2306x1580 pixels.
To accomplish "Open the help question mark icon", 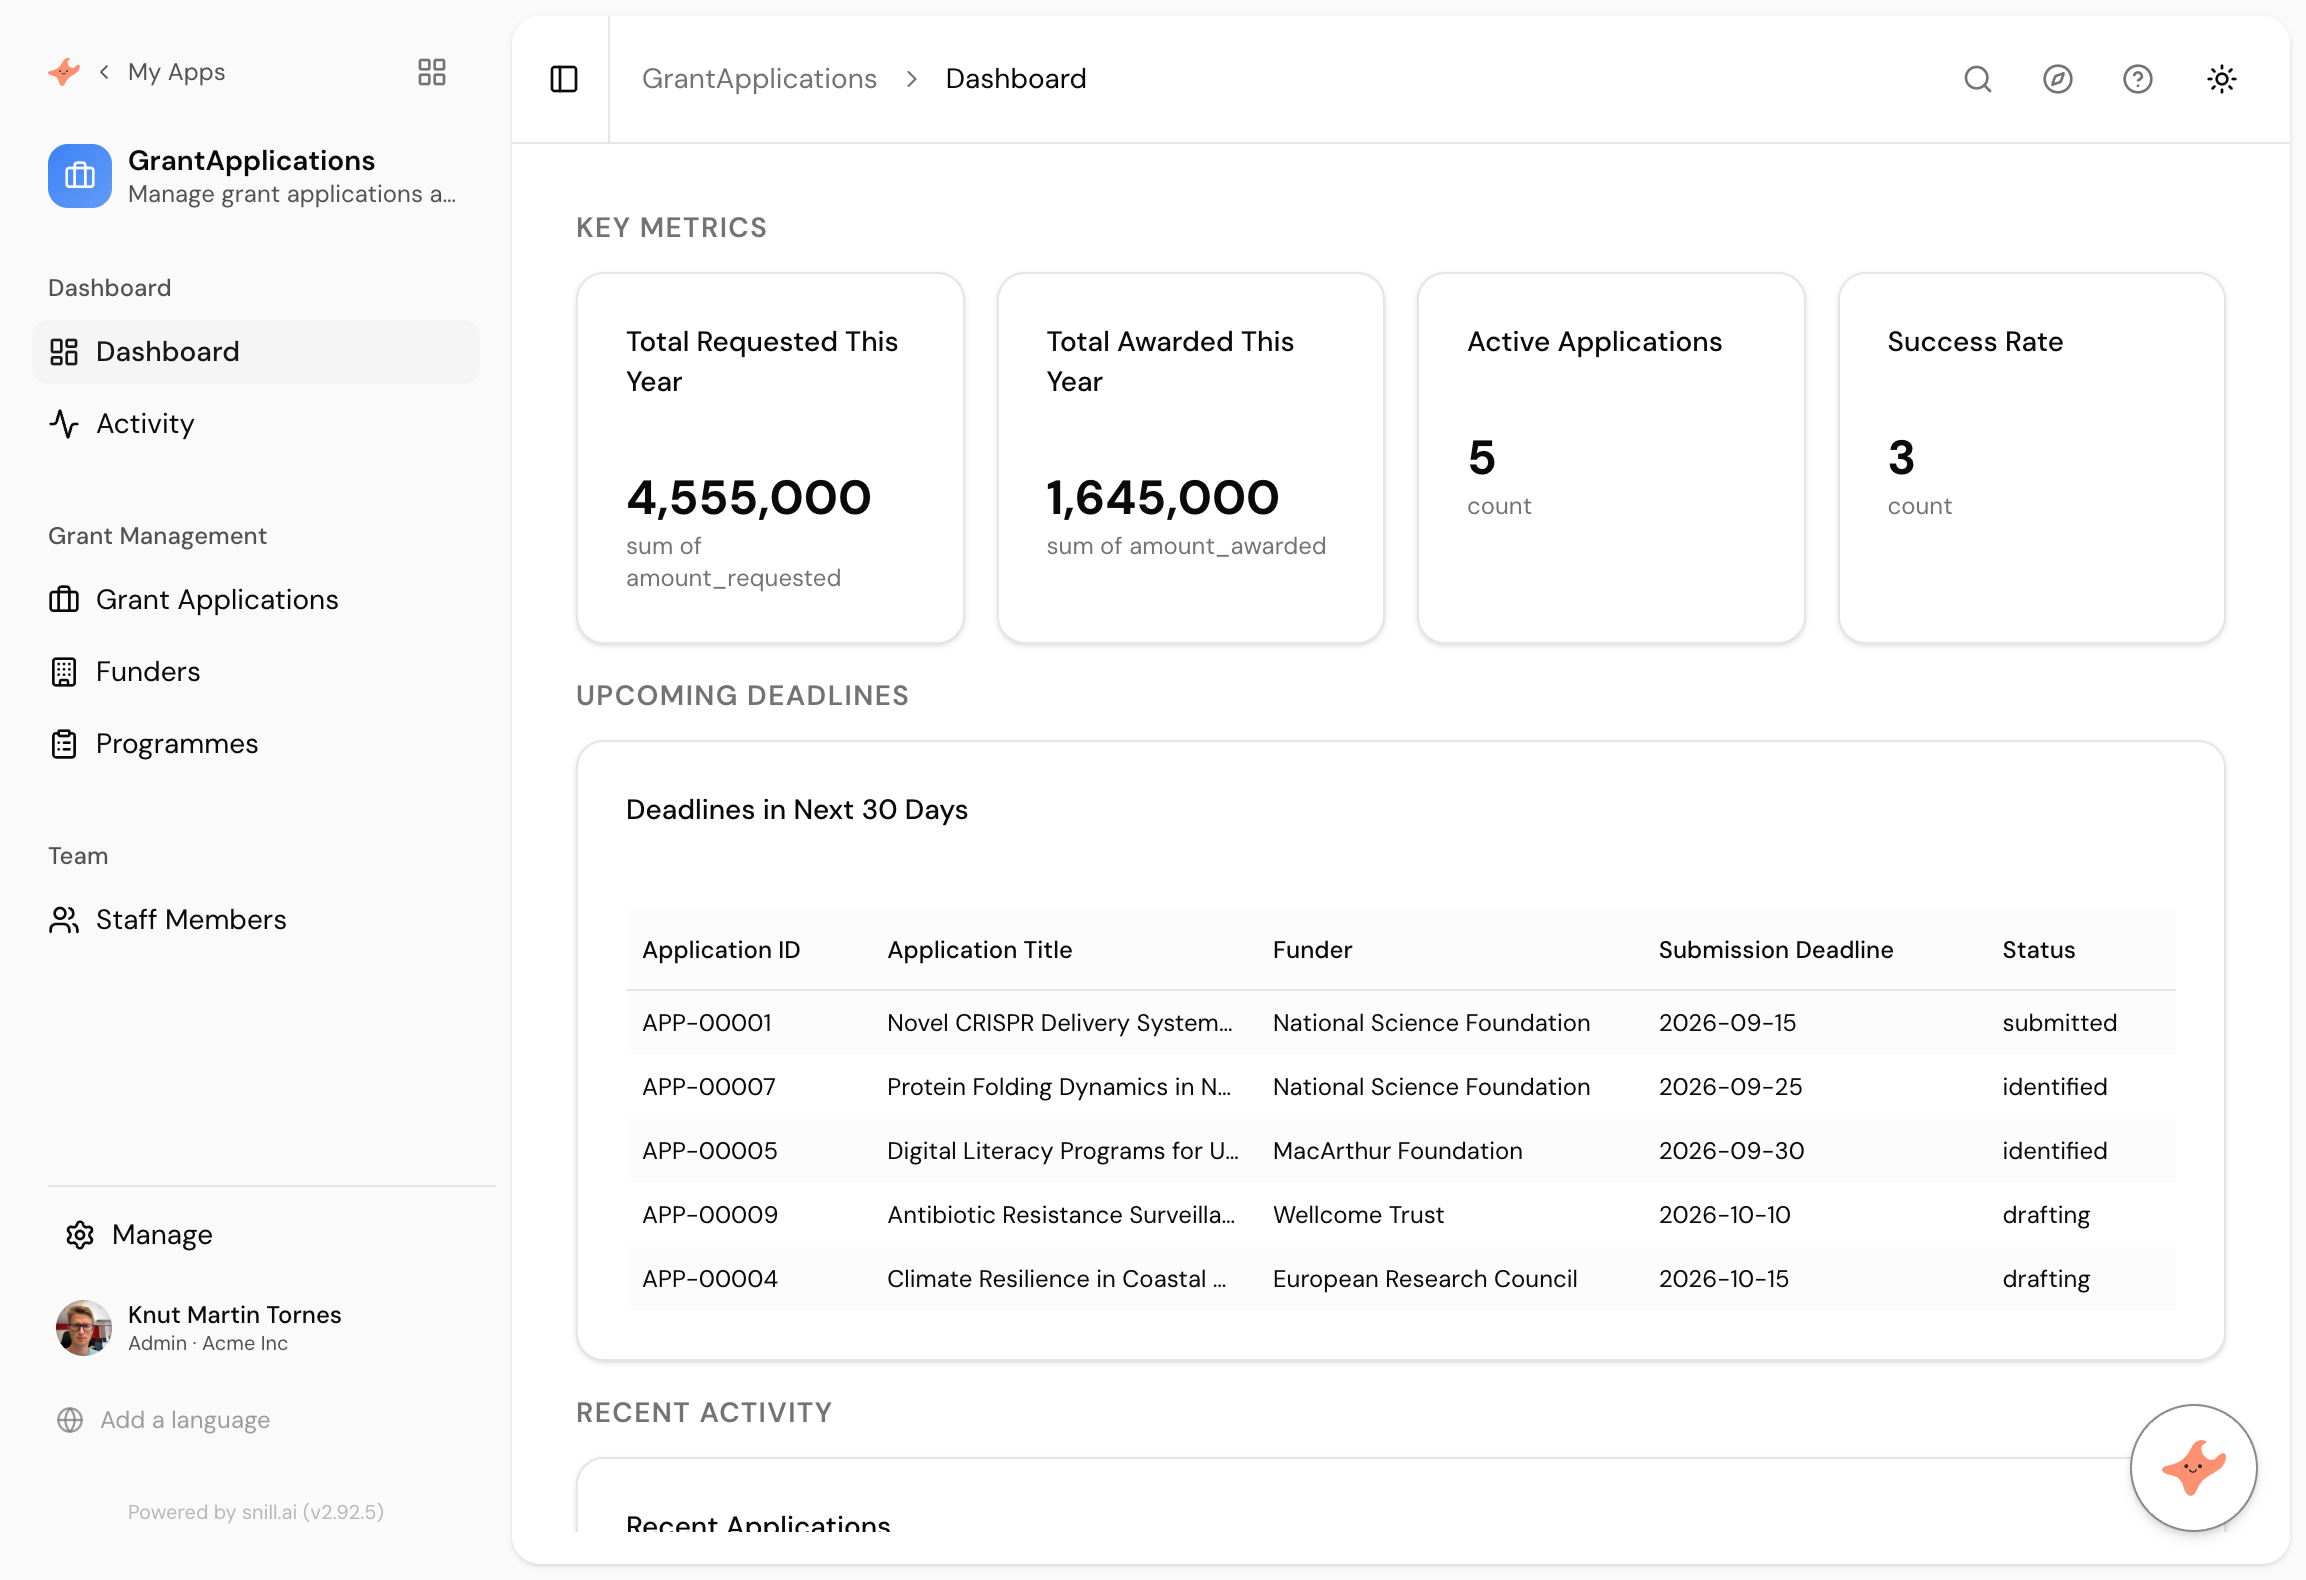I will 2137,79.
